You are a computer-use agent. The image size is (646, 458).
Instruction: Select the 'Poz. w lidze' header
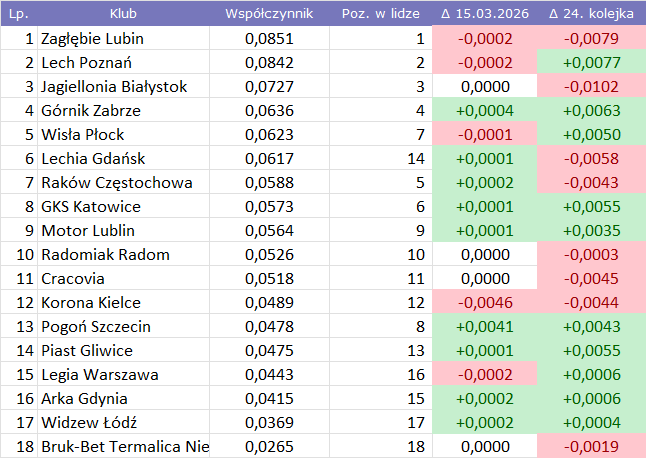[x=378, y=14]
